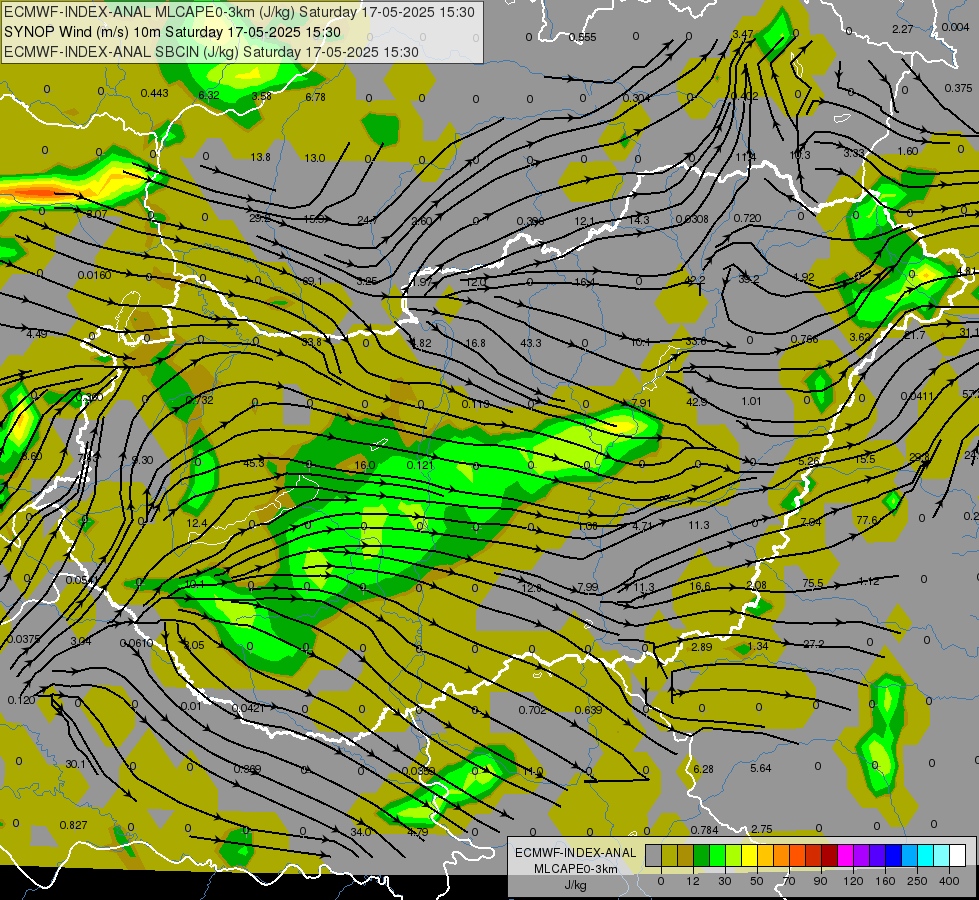Click the map value 33.8
The width and height of the screenshot is (979, 900).
311,342
